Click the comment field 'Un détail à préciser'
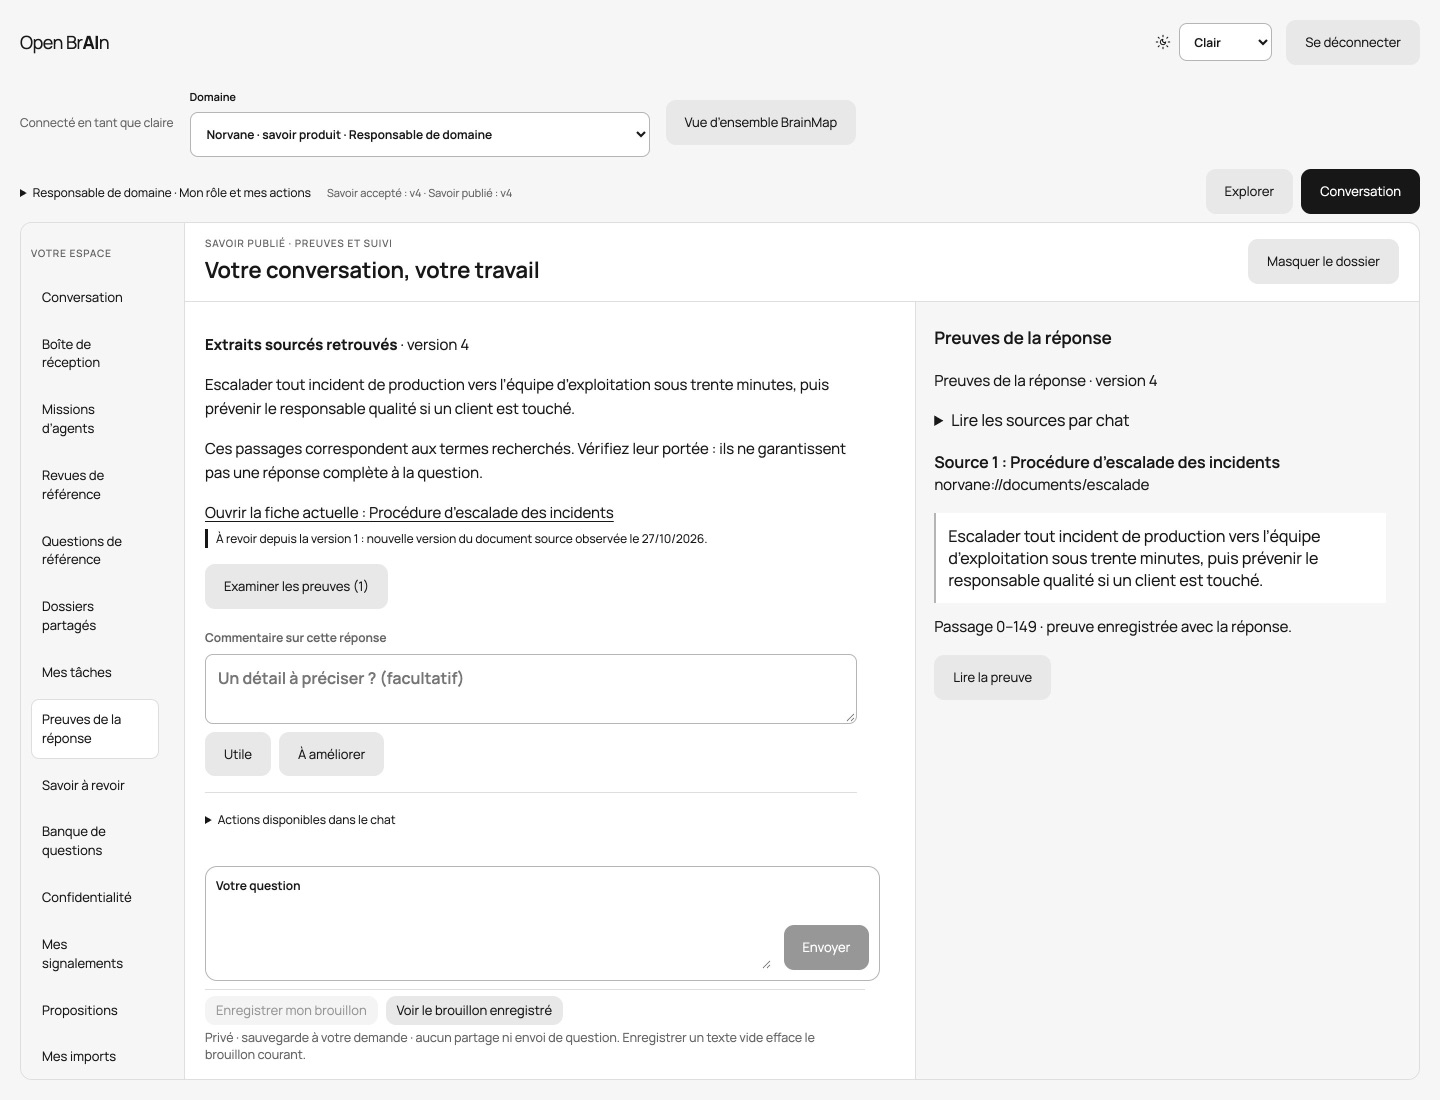The width and height of the screenshot is (1440, 1100). click(x=531, y=689)
